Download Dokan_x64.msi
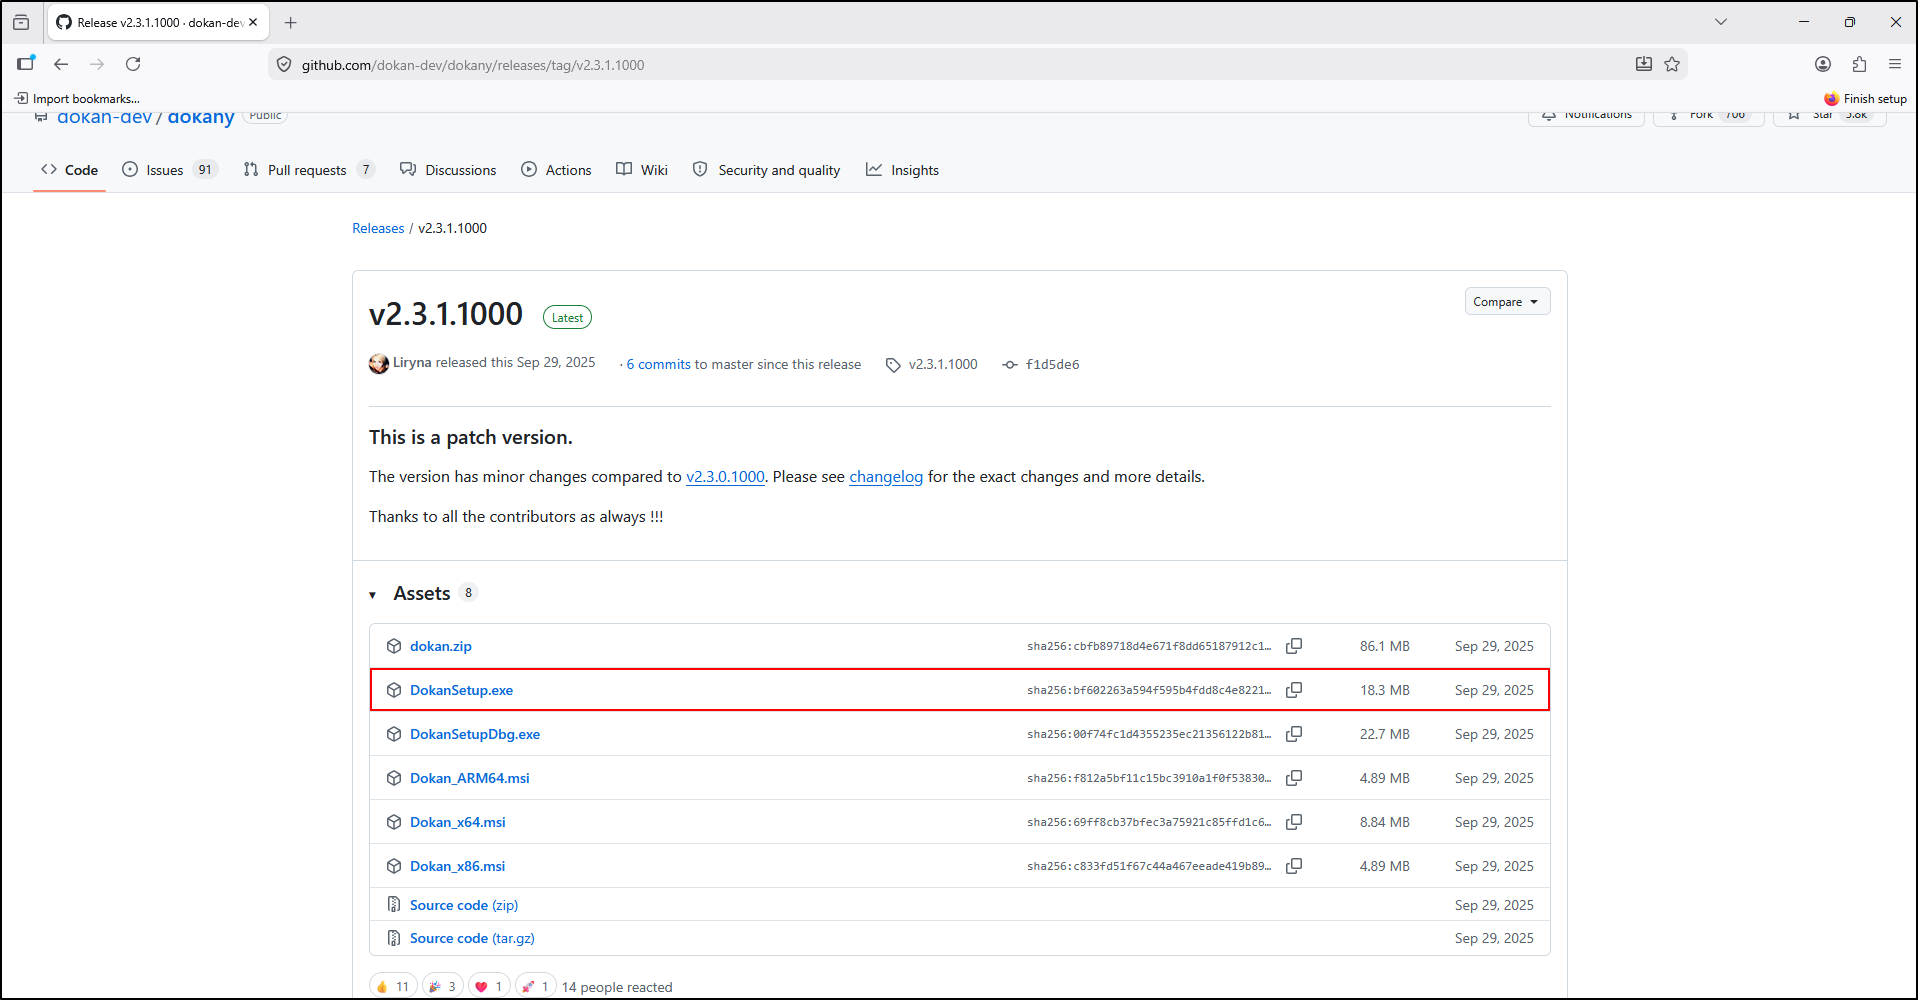Screen dimensions: 1918x1000 [x=458, y=822]
